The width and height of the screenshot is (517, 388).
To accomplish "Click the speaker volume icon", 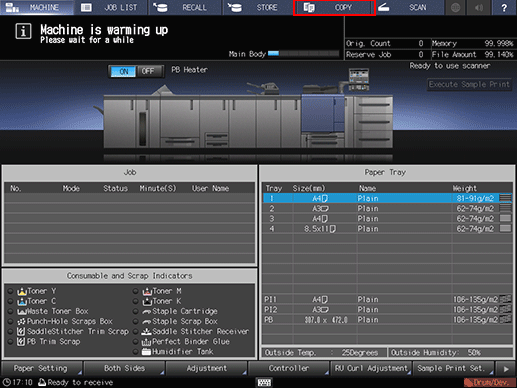I will tap(479, 7).
